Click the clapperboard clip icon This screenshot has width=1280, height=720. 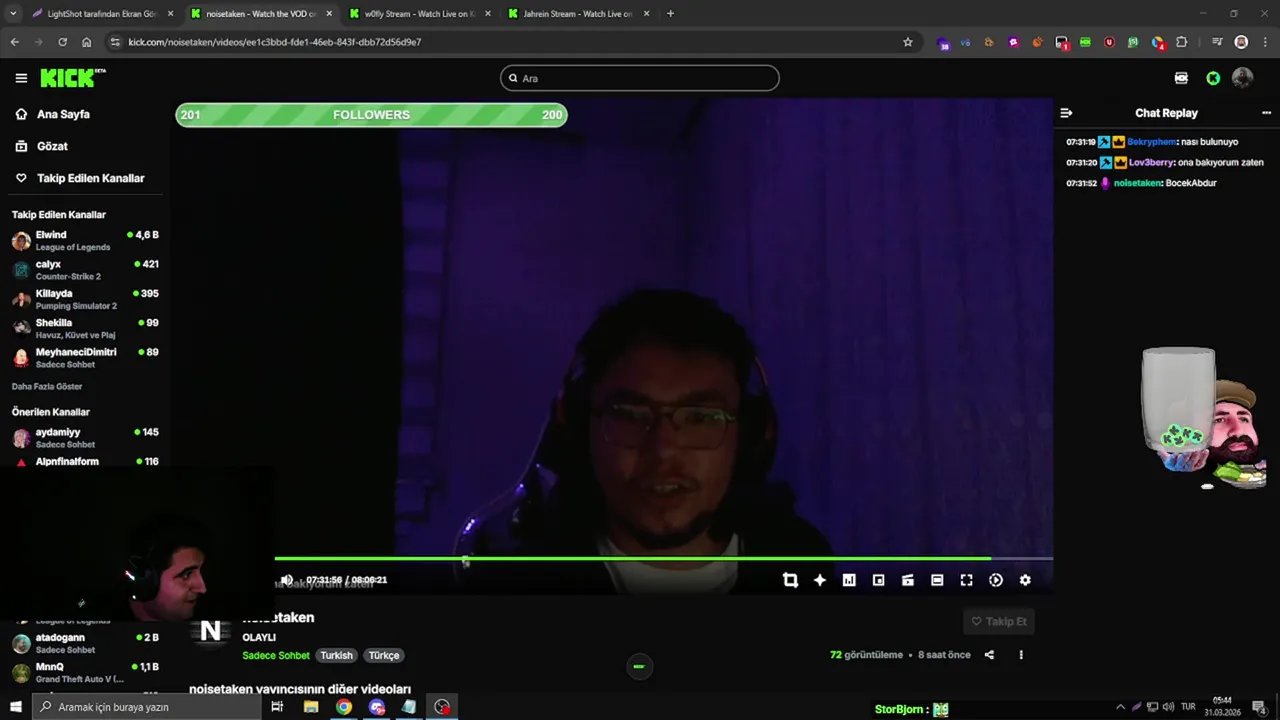coord(908,580)
